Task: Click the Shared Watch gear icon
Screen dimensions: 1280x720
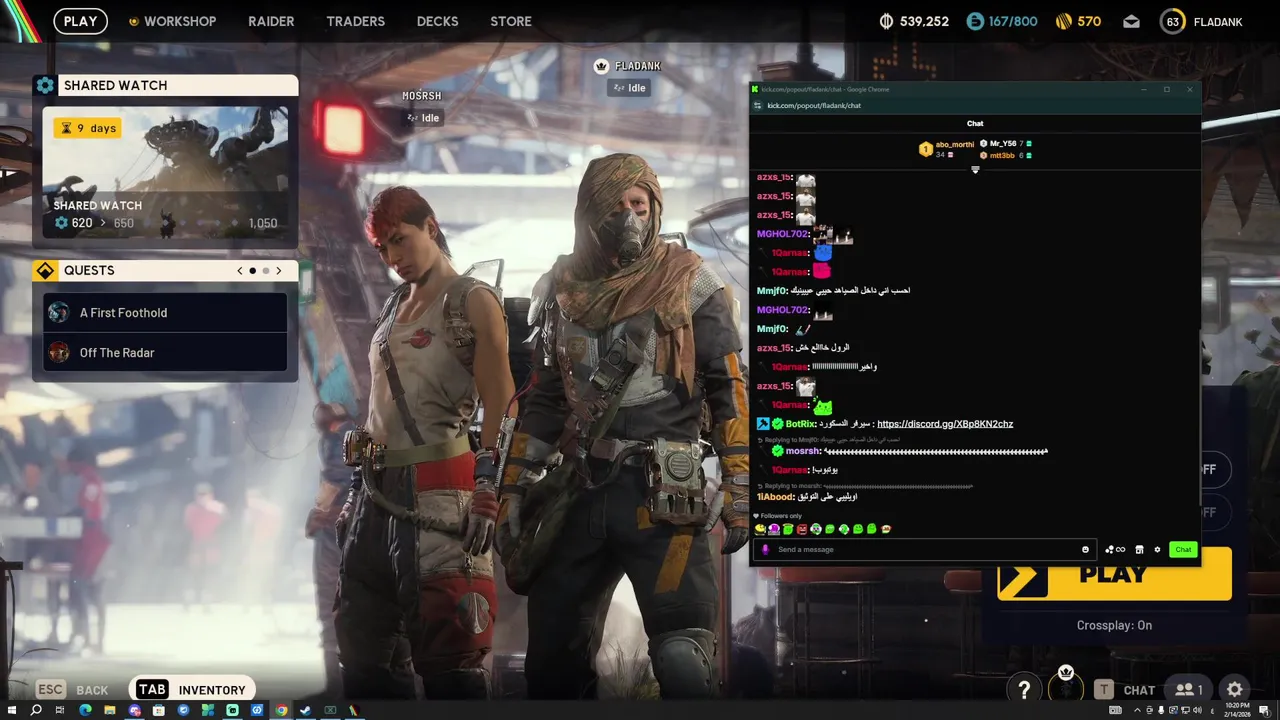Action: pyautogui.click(x=45, y=85)
